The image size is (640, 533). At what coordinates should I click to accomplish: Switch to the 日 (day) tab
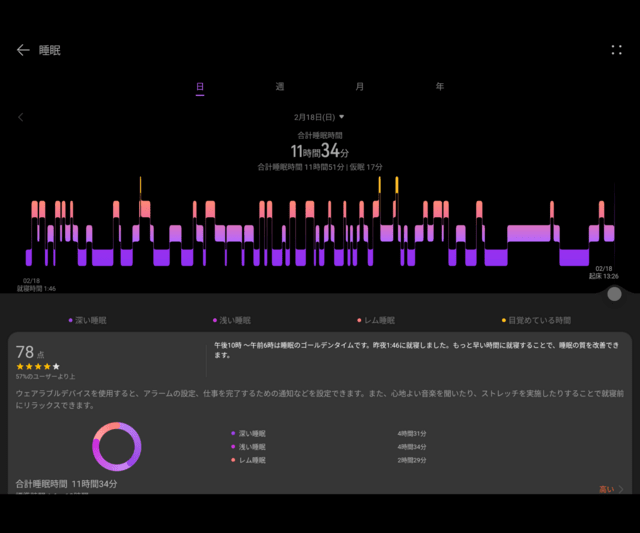[x=200, y=88]
